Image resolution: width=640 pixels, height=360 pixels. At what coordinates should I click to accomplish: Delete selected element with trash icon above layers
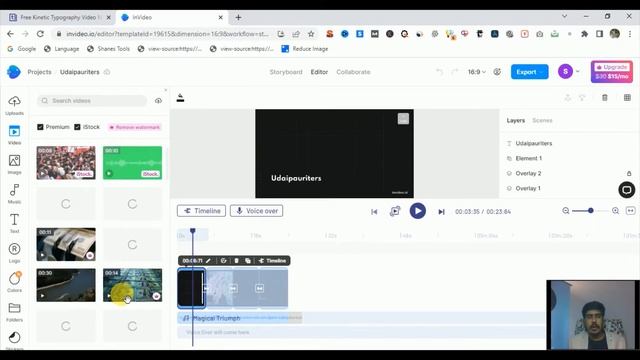point(605,98)
